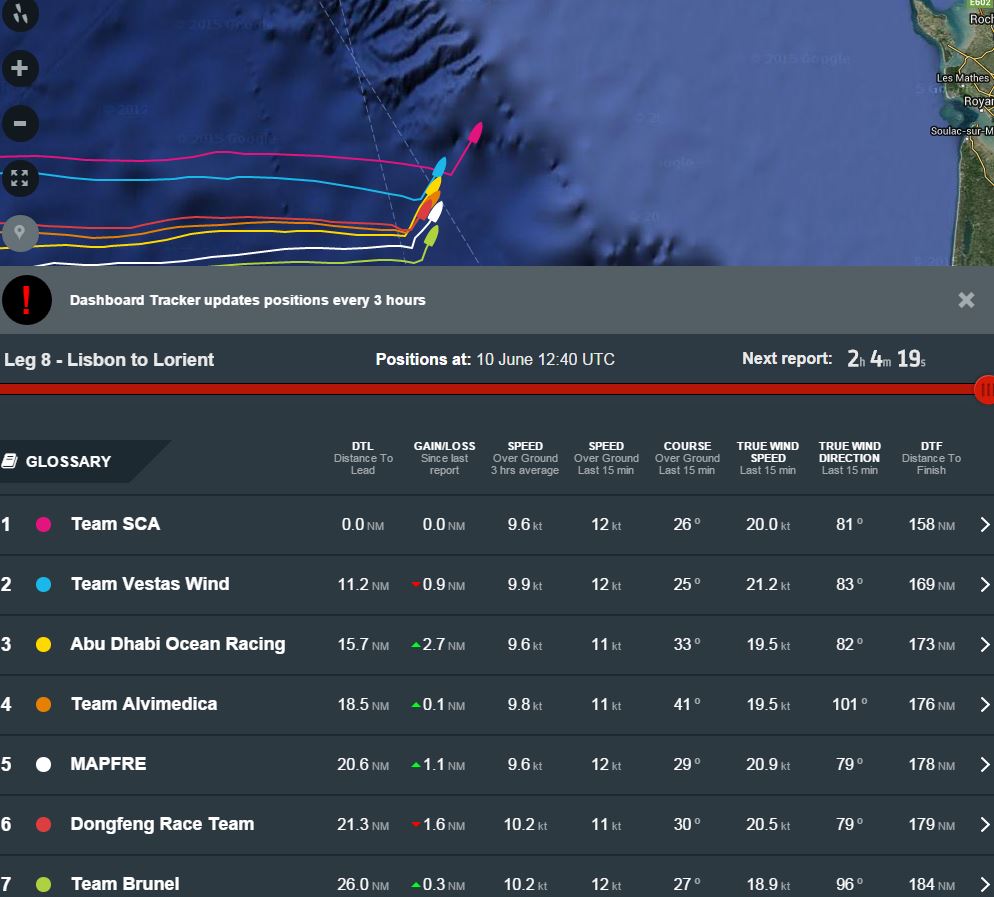Click the red timeline slider handle
The image size is (994, 897).
coord(984,390)
